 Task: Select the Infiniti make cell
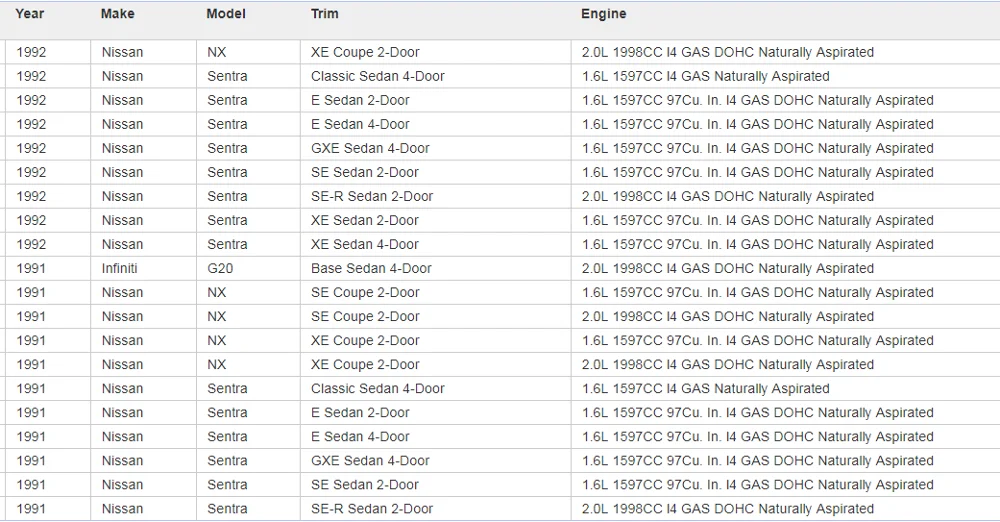120,268
